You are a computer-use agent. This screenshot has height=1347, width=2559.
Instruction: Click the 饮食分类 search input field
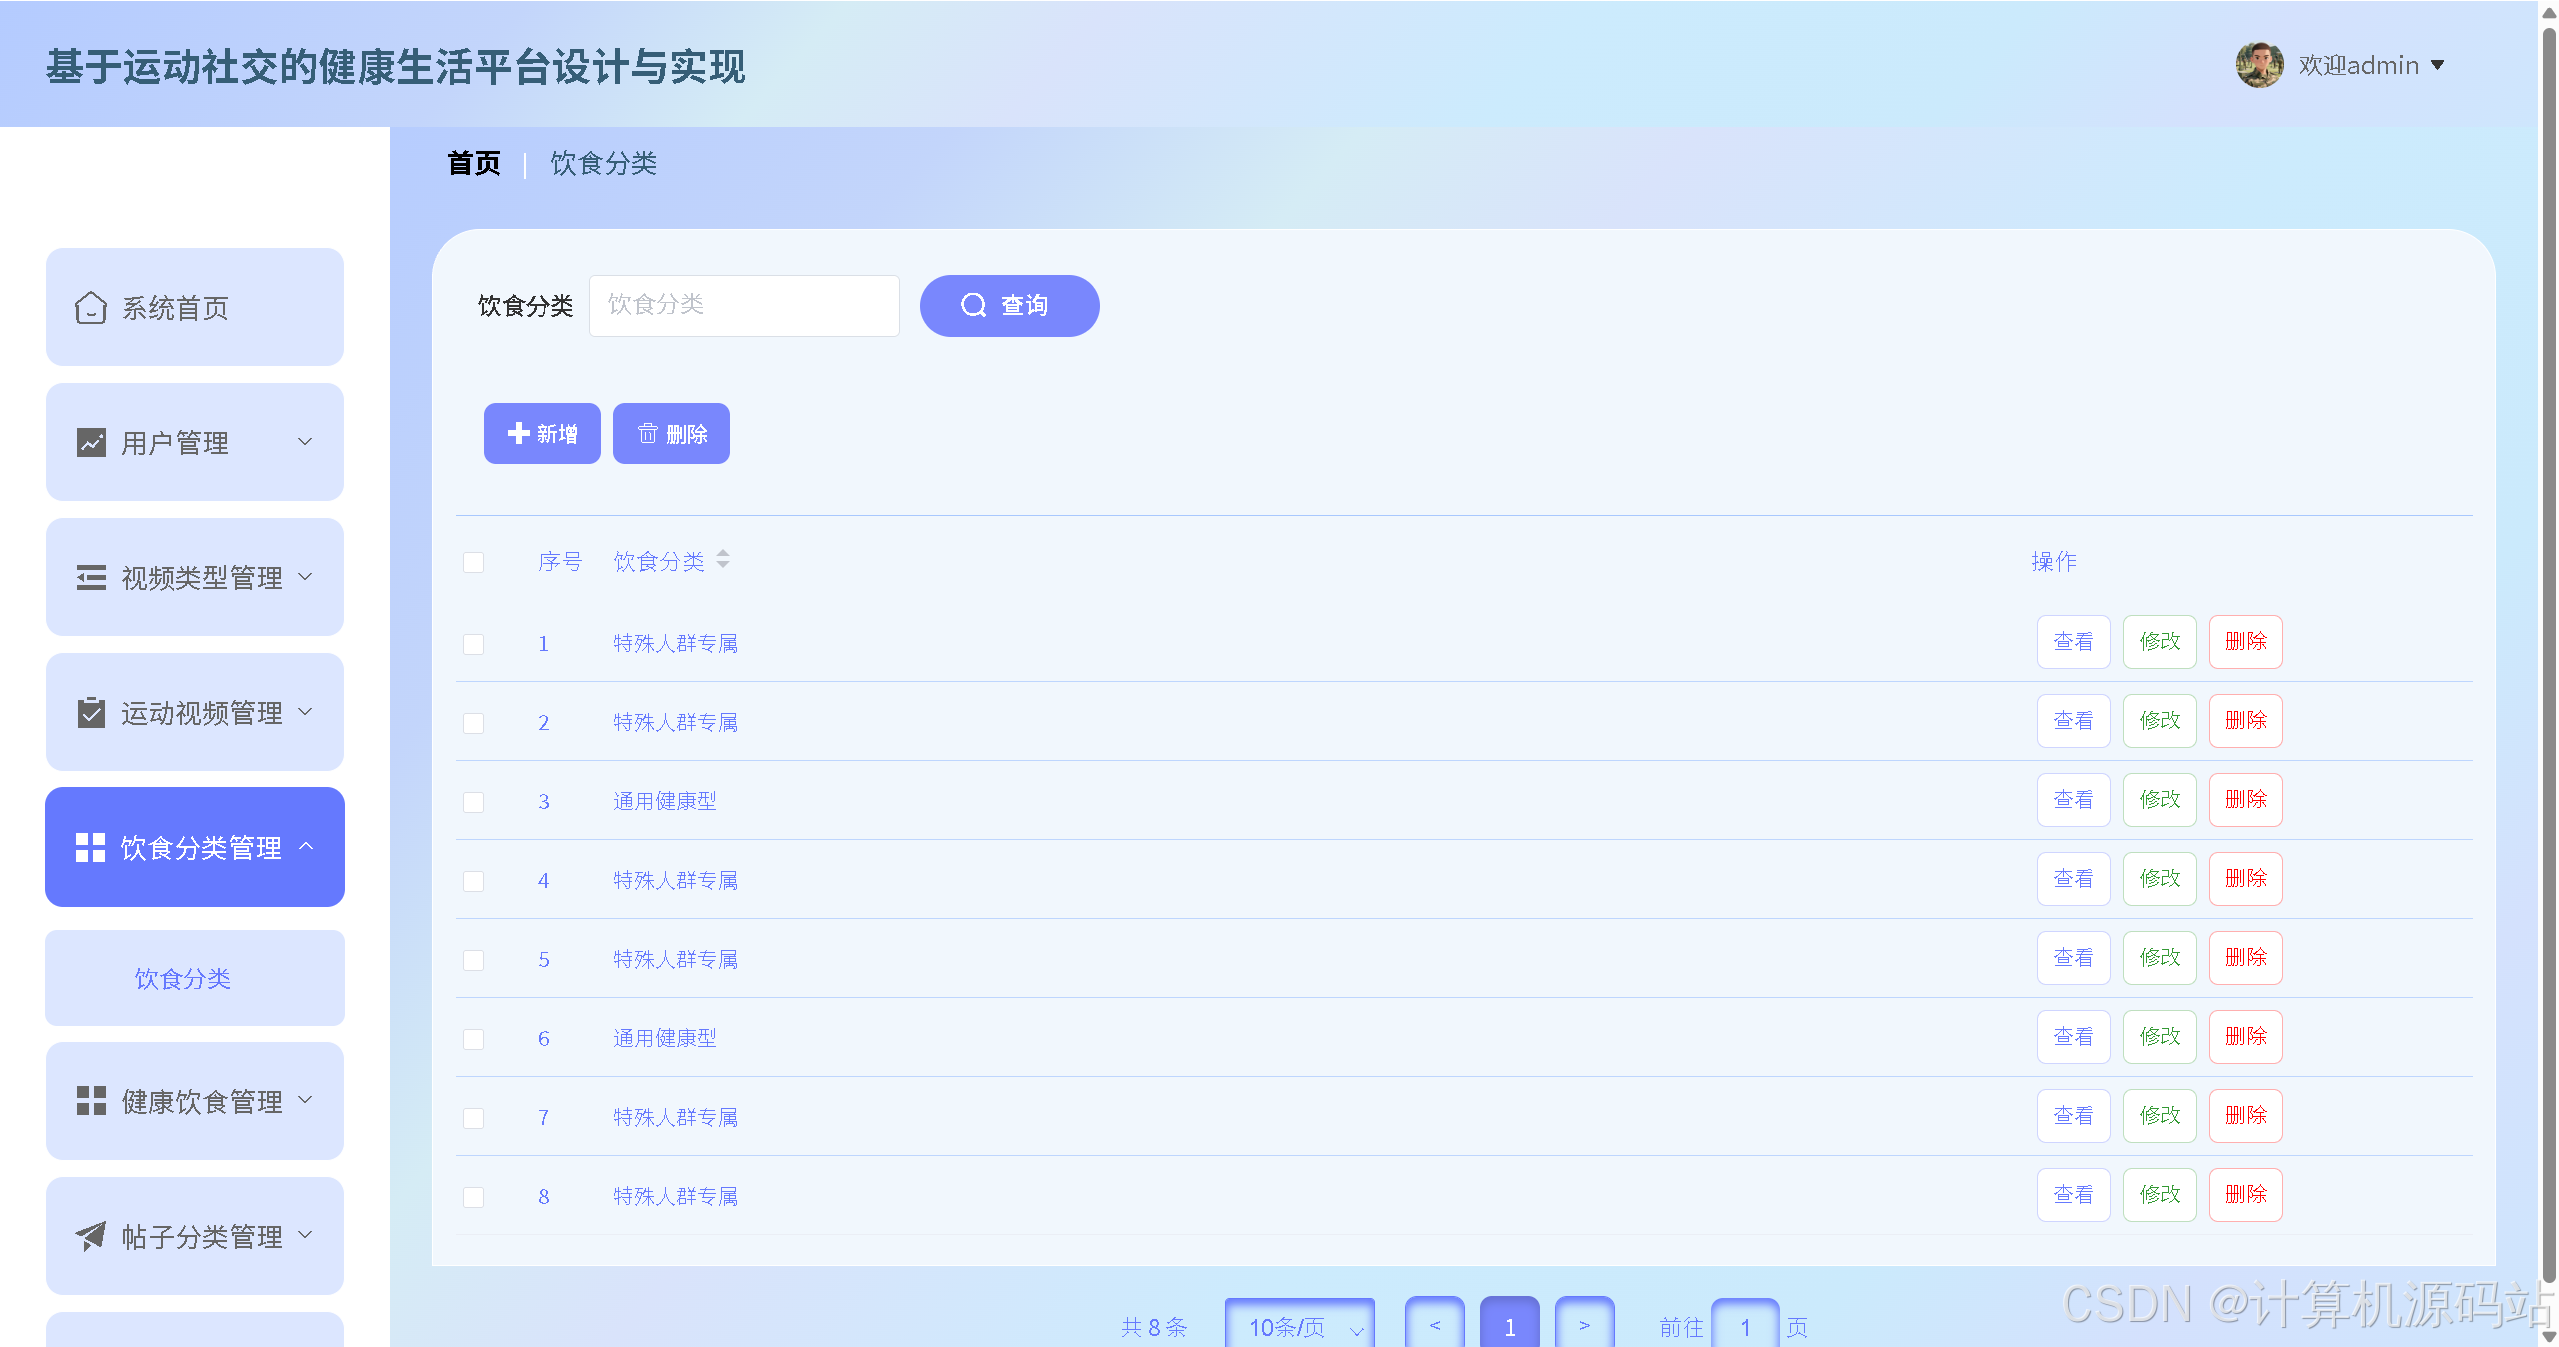tap(744, 305)
